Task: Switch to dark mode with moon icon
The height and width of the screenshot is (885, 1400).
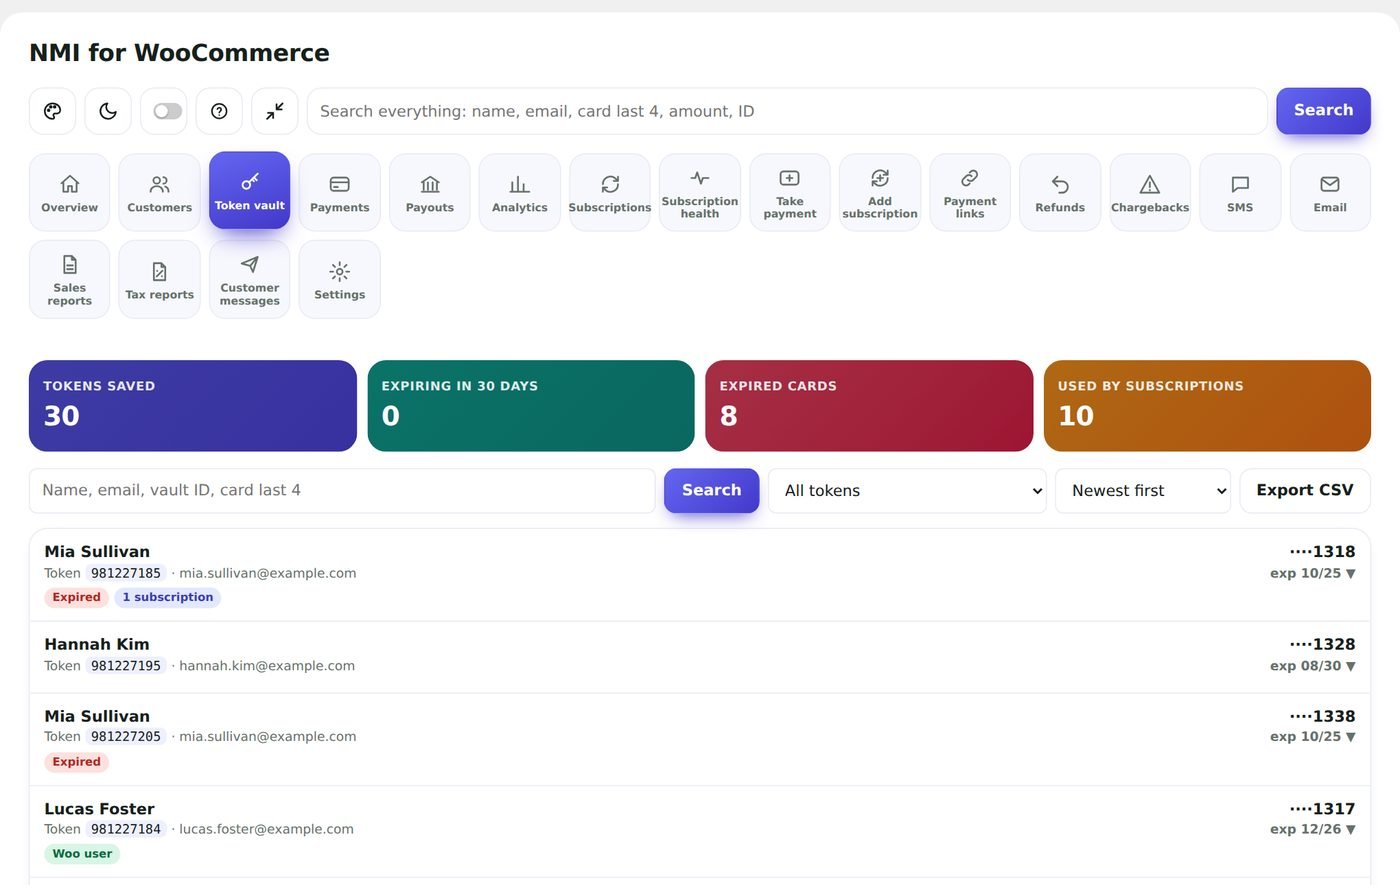Action: tap(108, 111)
